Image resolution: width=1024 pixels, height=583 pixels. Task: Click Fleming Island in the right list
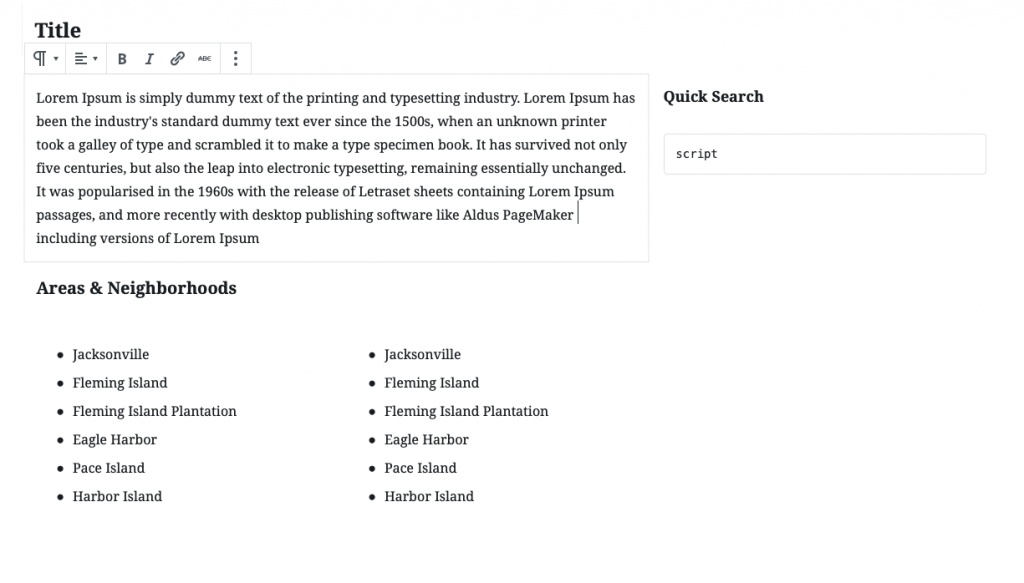(x=431, y=383)
